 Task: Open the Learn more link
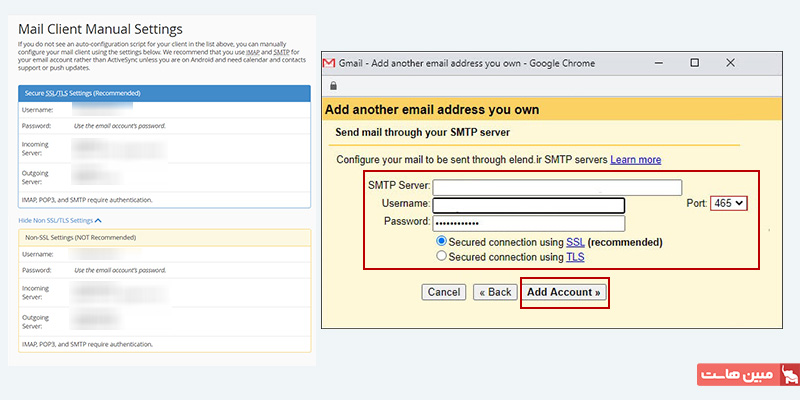(635, 160)
